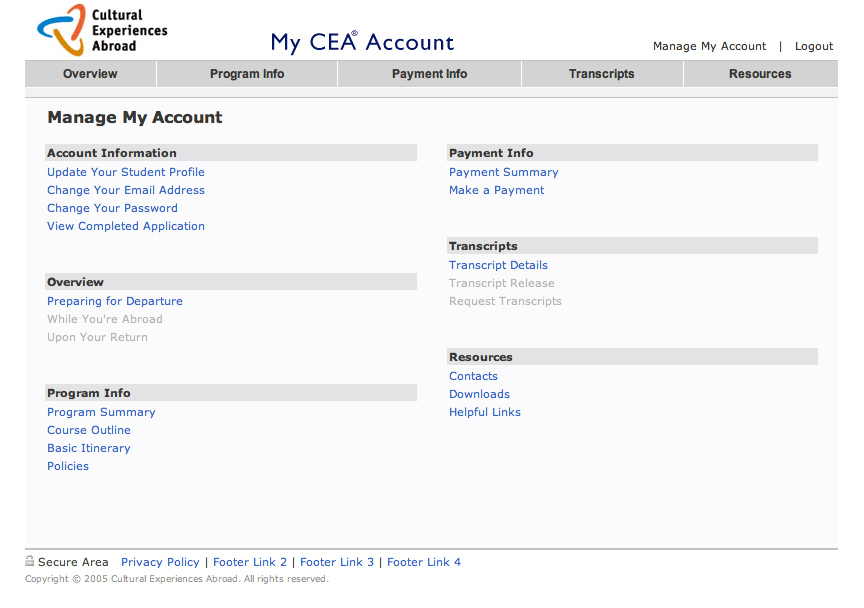Click Change Your Email Address

pyautogui.click(x=126, y=190)
